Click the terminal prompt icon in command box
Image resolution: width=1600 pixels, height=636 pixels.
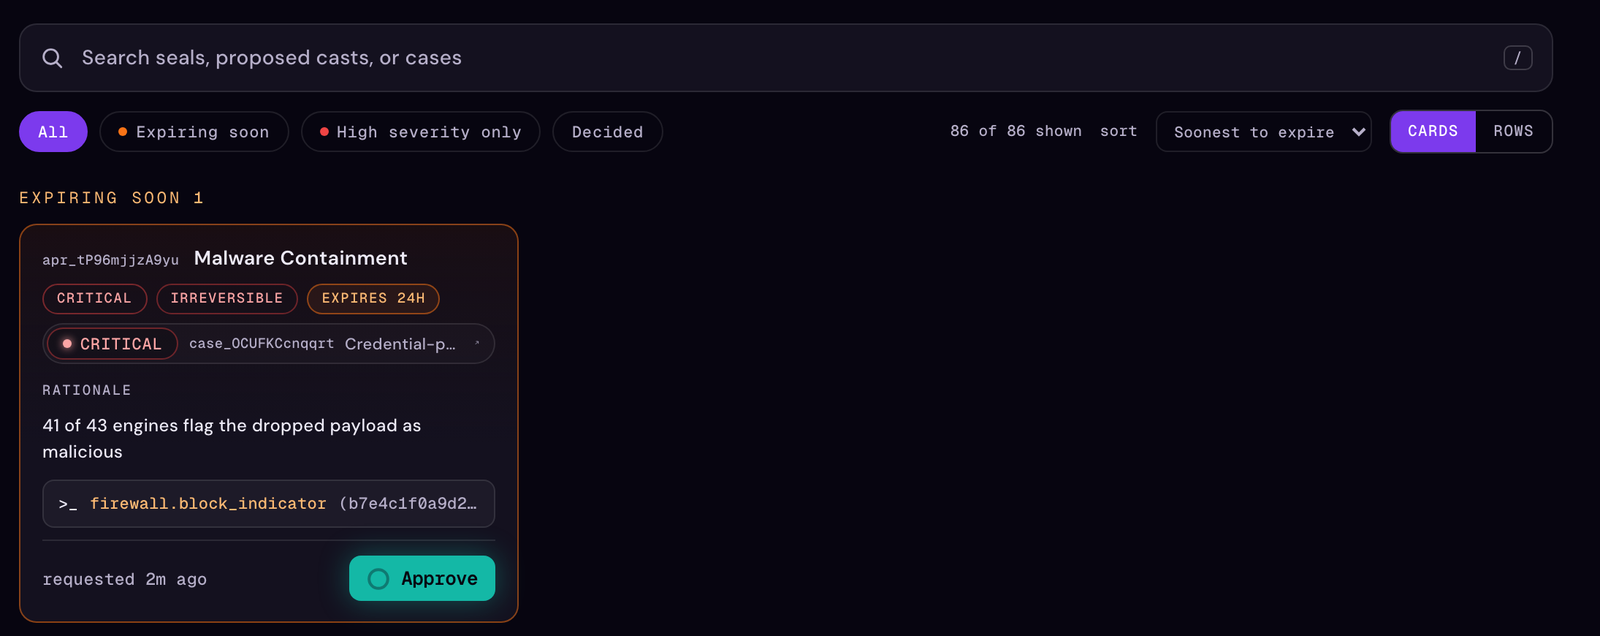[x=68, y=504]
